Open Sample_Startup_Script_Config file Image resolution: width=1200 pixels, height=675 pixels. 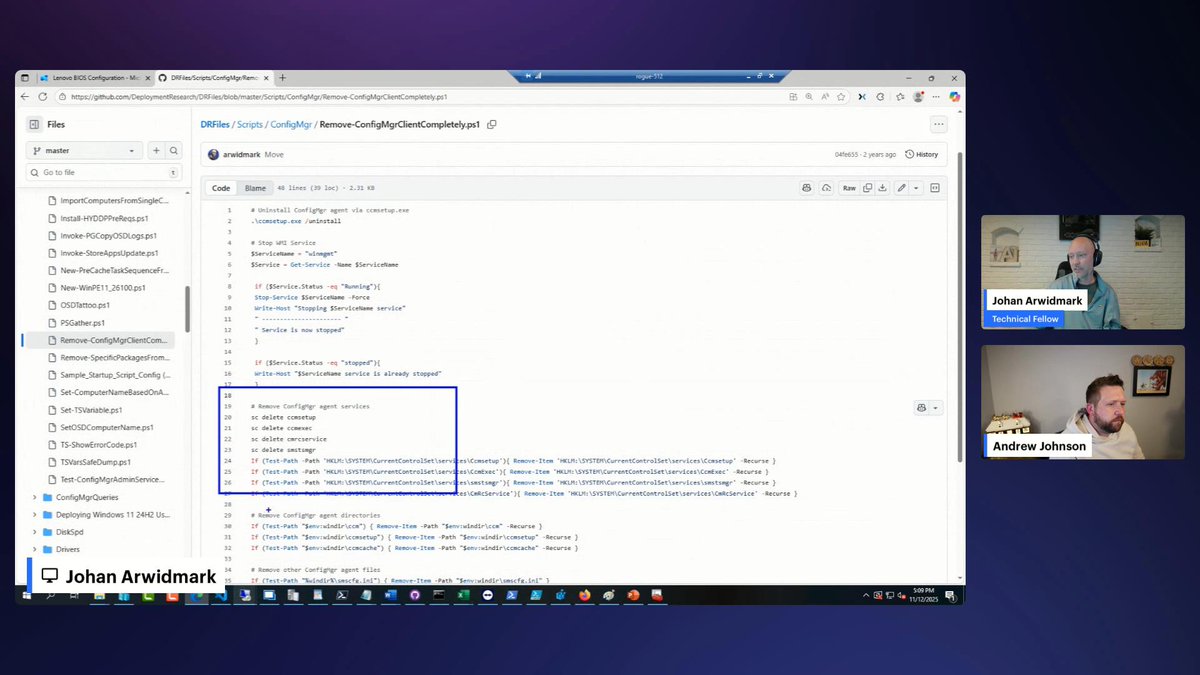(x=115, y=375)
